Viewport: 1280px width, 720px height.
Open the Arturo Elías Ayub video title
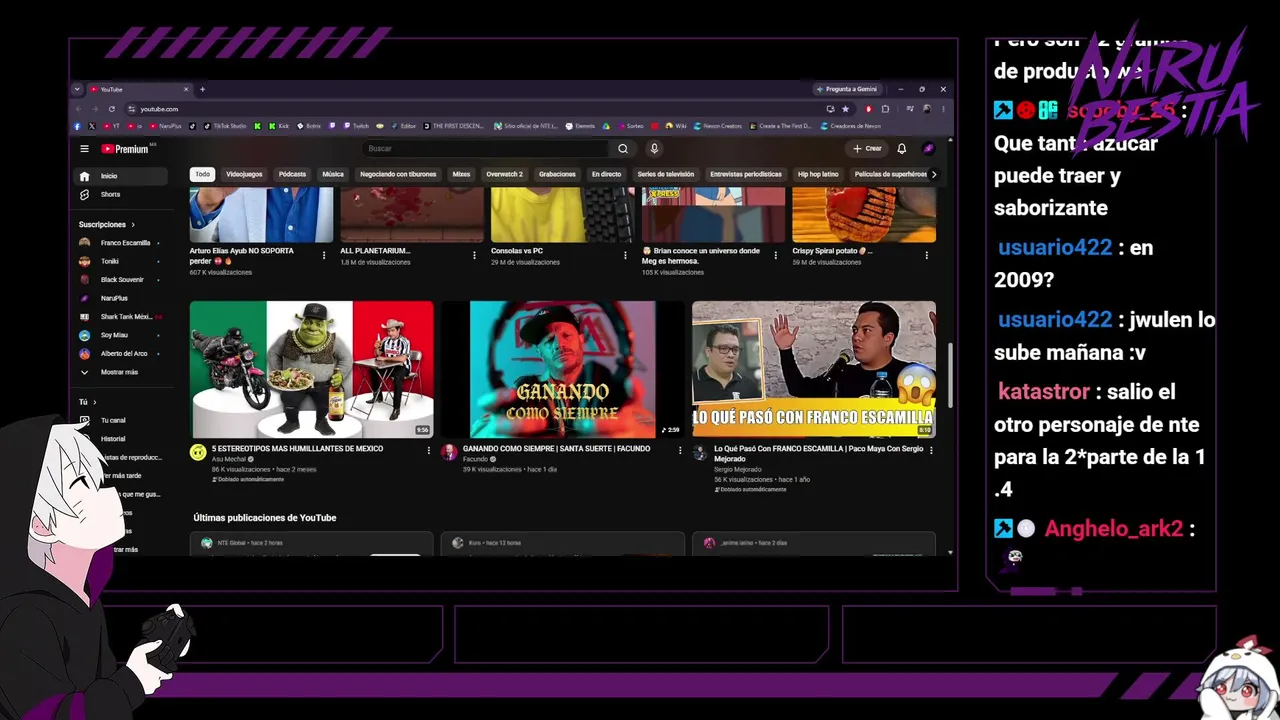pyautogui.click(x=242, y=255)
